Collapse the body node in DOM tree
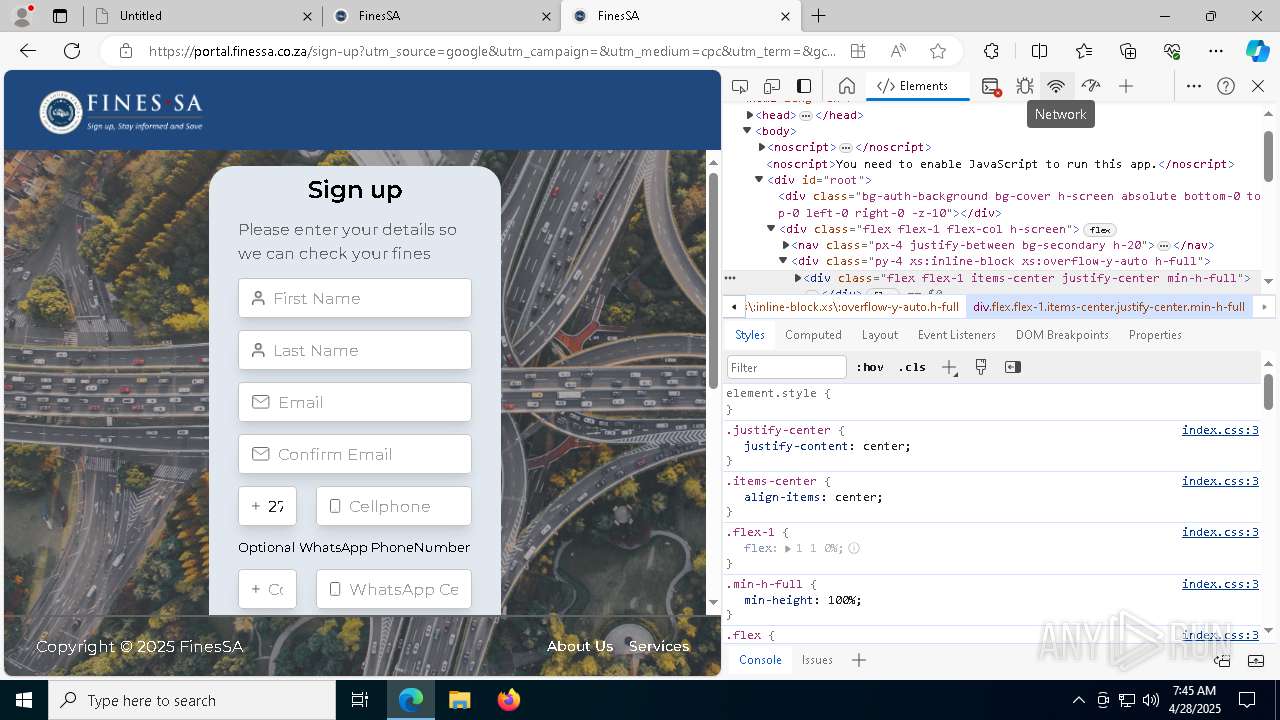1280x720 pixels. click(747, 131)
